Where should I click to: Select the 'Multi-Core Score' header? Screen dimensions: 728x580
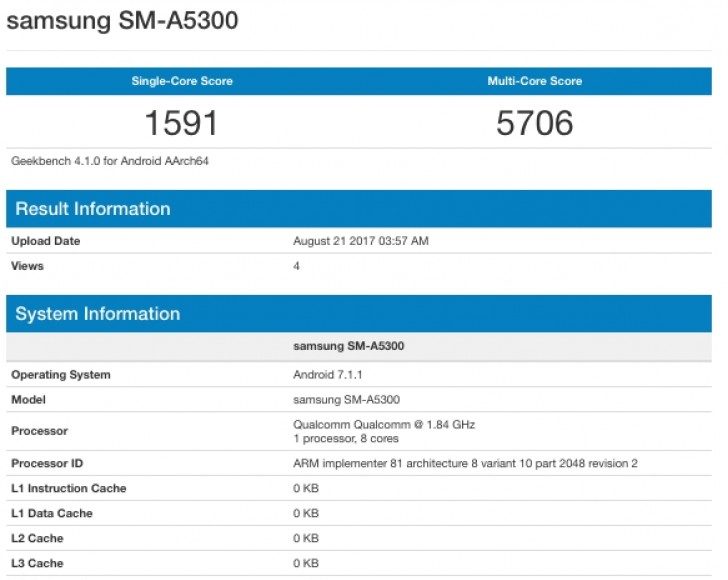tap(534, 81)
